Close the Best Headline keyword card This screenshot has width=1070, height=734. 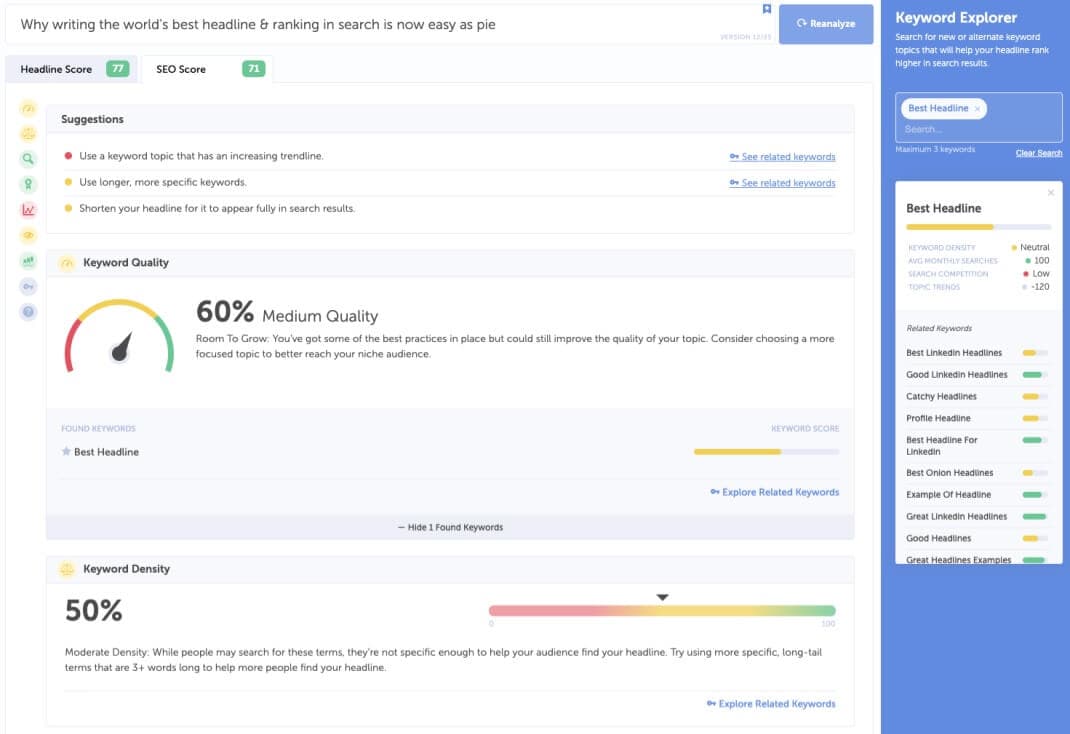pyautogui.click(x=1050, y=192)
